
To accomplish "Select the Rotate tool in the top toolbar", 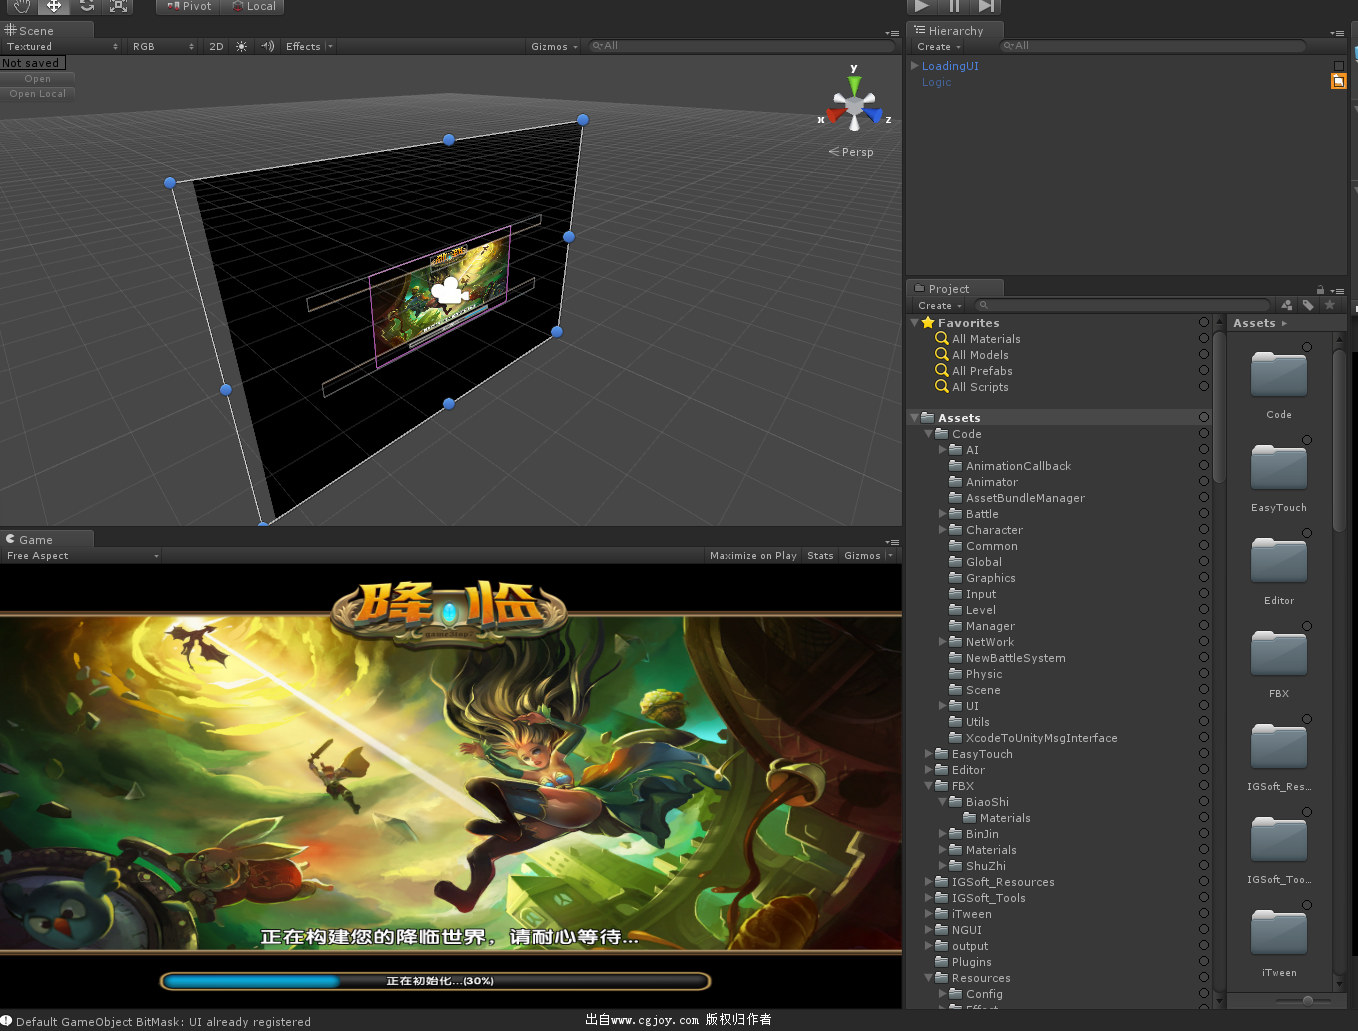I will 87,6.
